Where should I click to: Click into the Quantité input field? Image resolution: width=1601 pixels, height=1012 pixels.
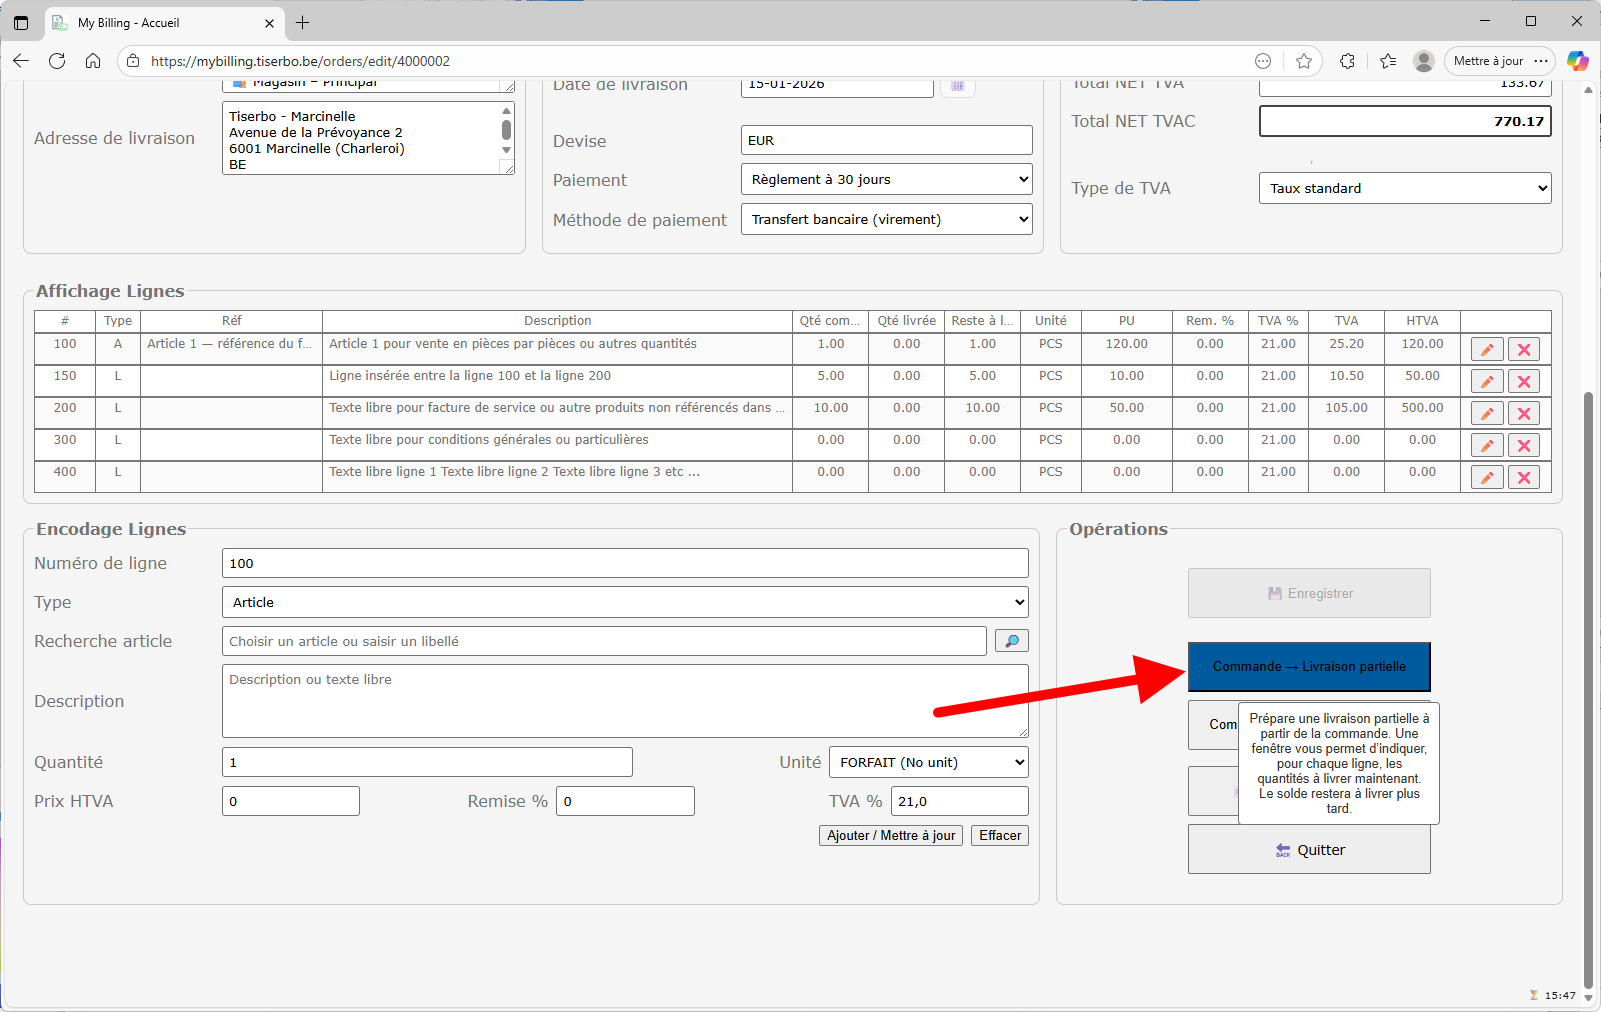427,762
